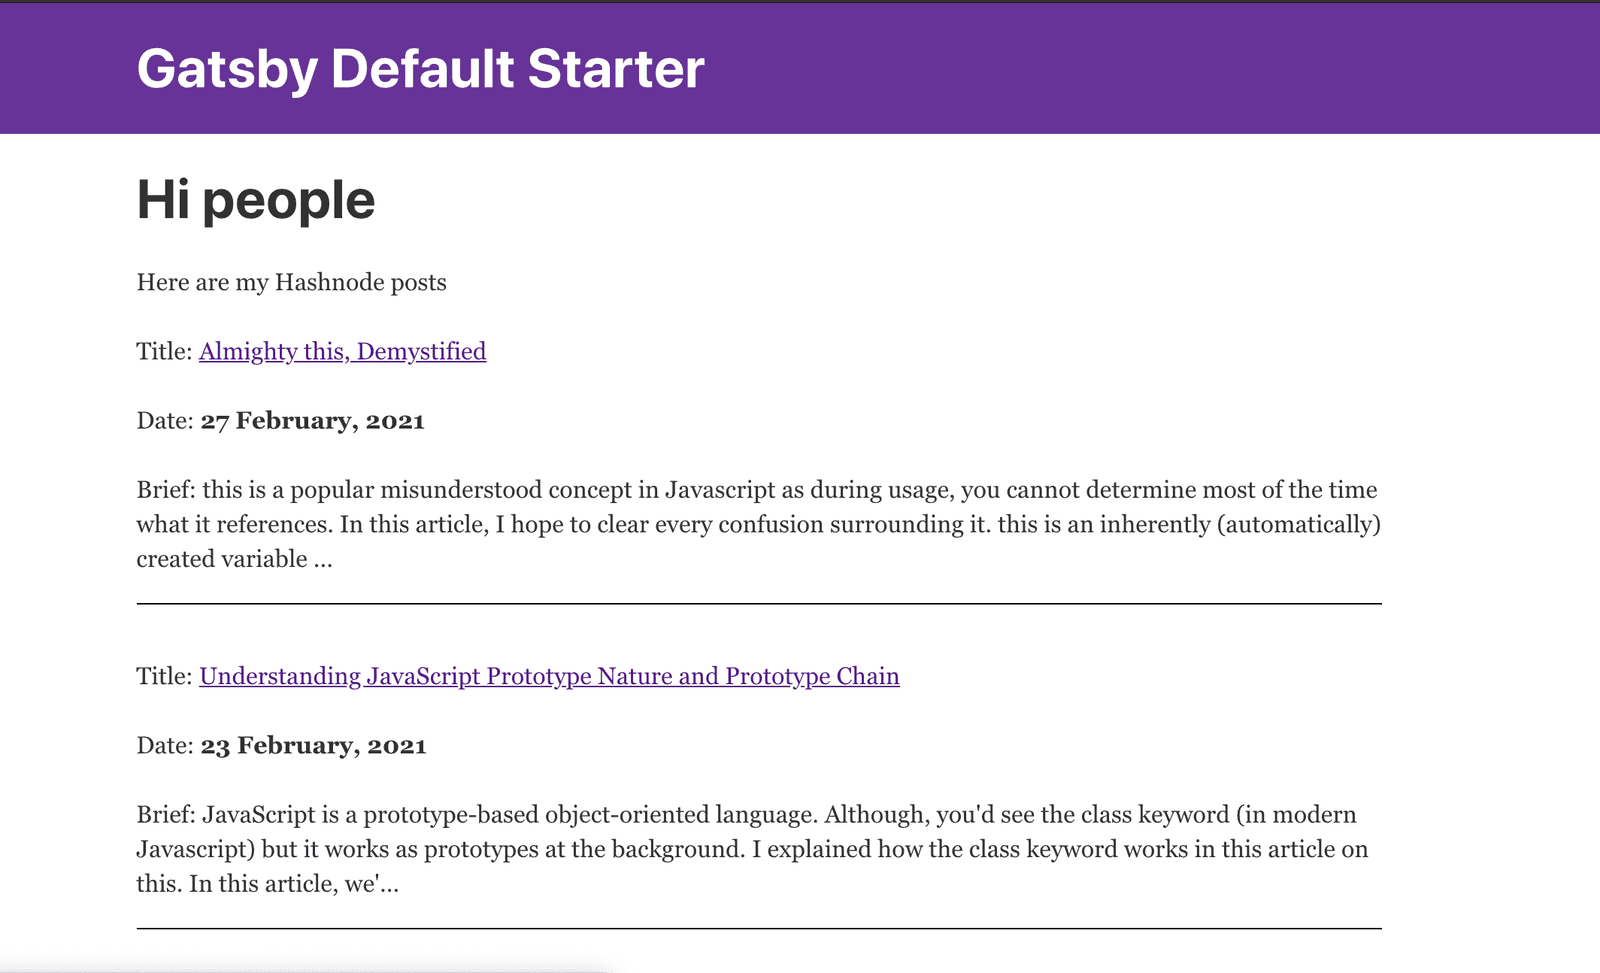Click the Title: label before Almighty this
This screenshot has height=973, width=1600.
(164, 352)
